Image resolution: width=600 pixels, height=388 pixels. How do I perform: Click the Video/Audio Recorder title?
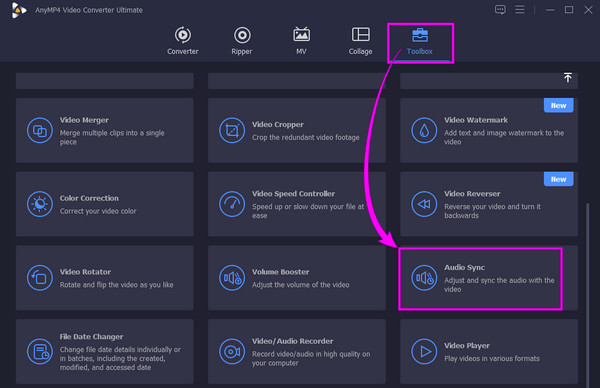tap(293, 341)
